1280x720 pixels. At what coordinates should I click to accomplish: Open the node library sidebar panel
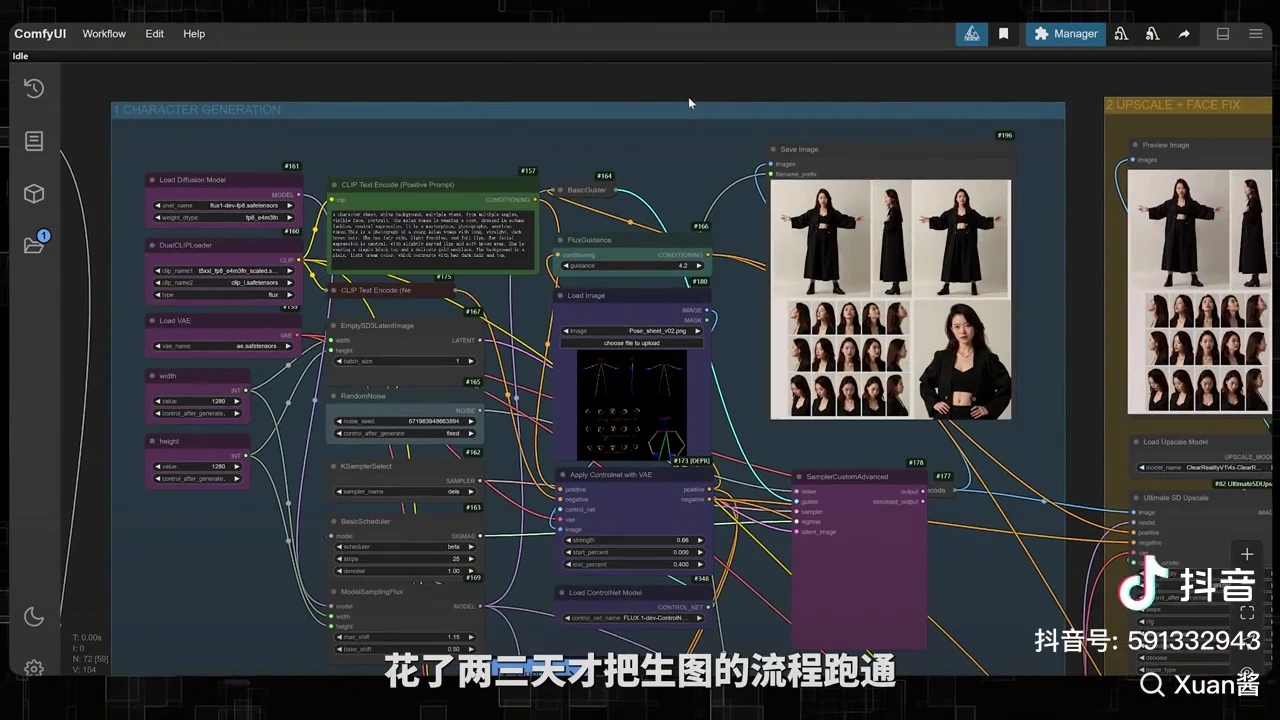pyautogui.click(x=34, y=141)
